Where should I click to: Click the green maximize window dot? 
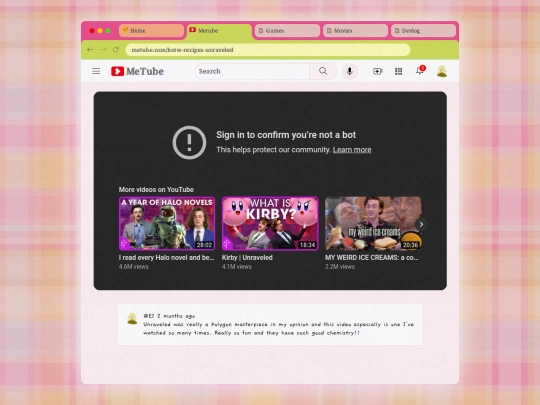tap(108, 31)
